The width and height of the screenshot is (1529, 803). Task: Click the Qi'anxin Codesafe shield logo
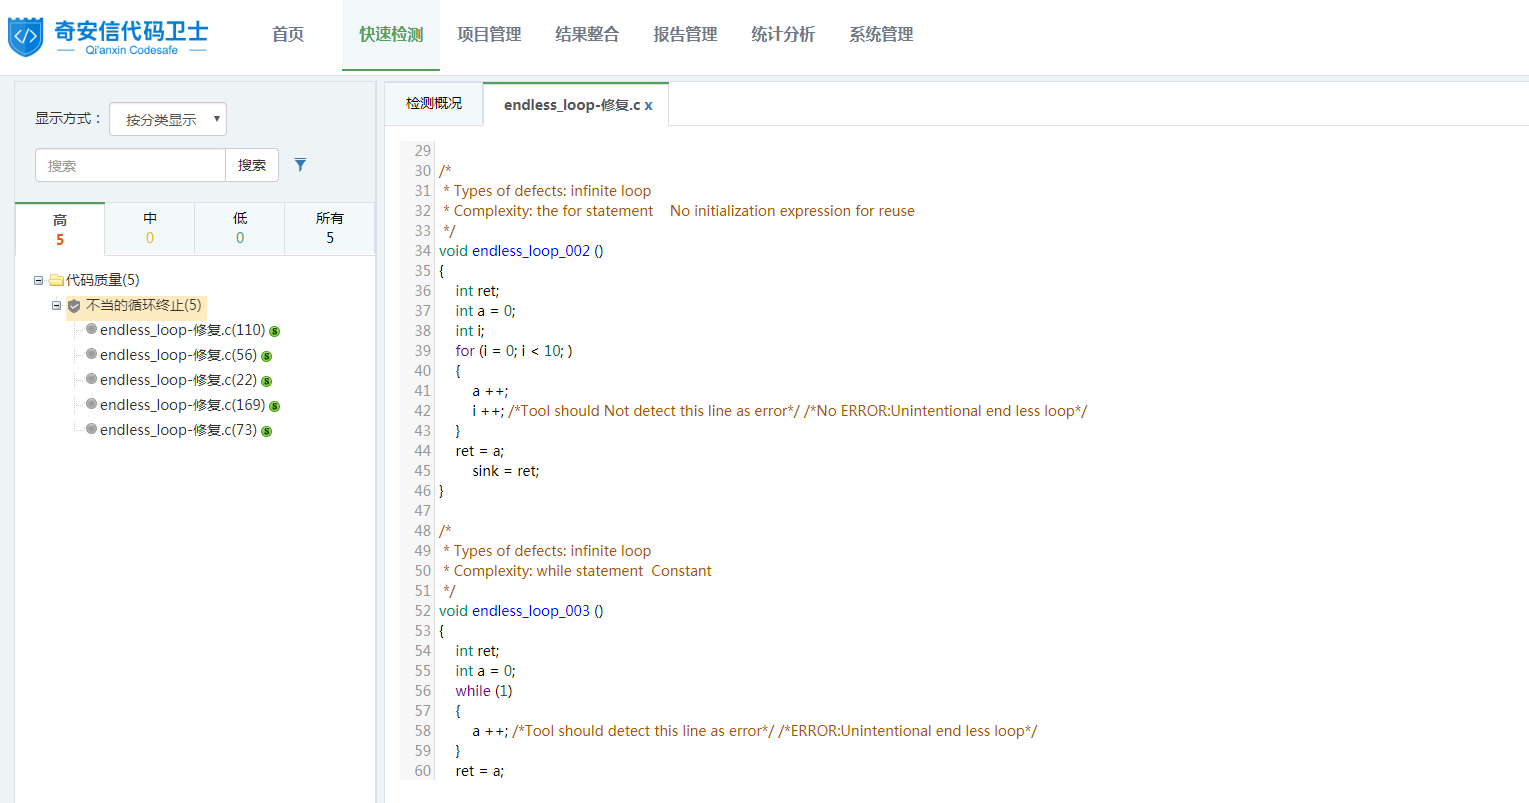point(25,36)
